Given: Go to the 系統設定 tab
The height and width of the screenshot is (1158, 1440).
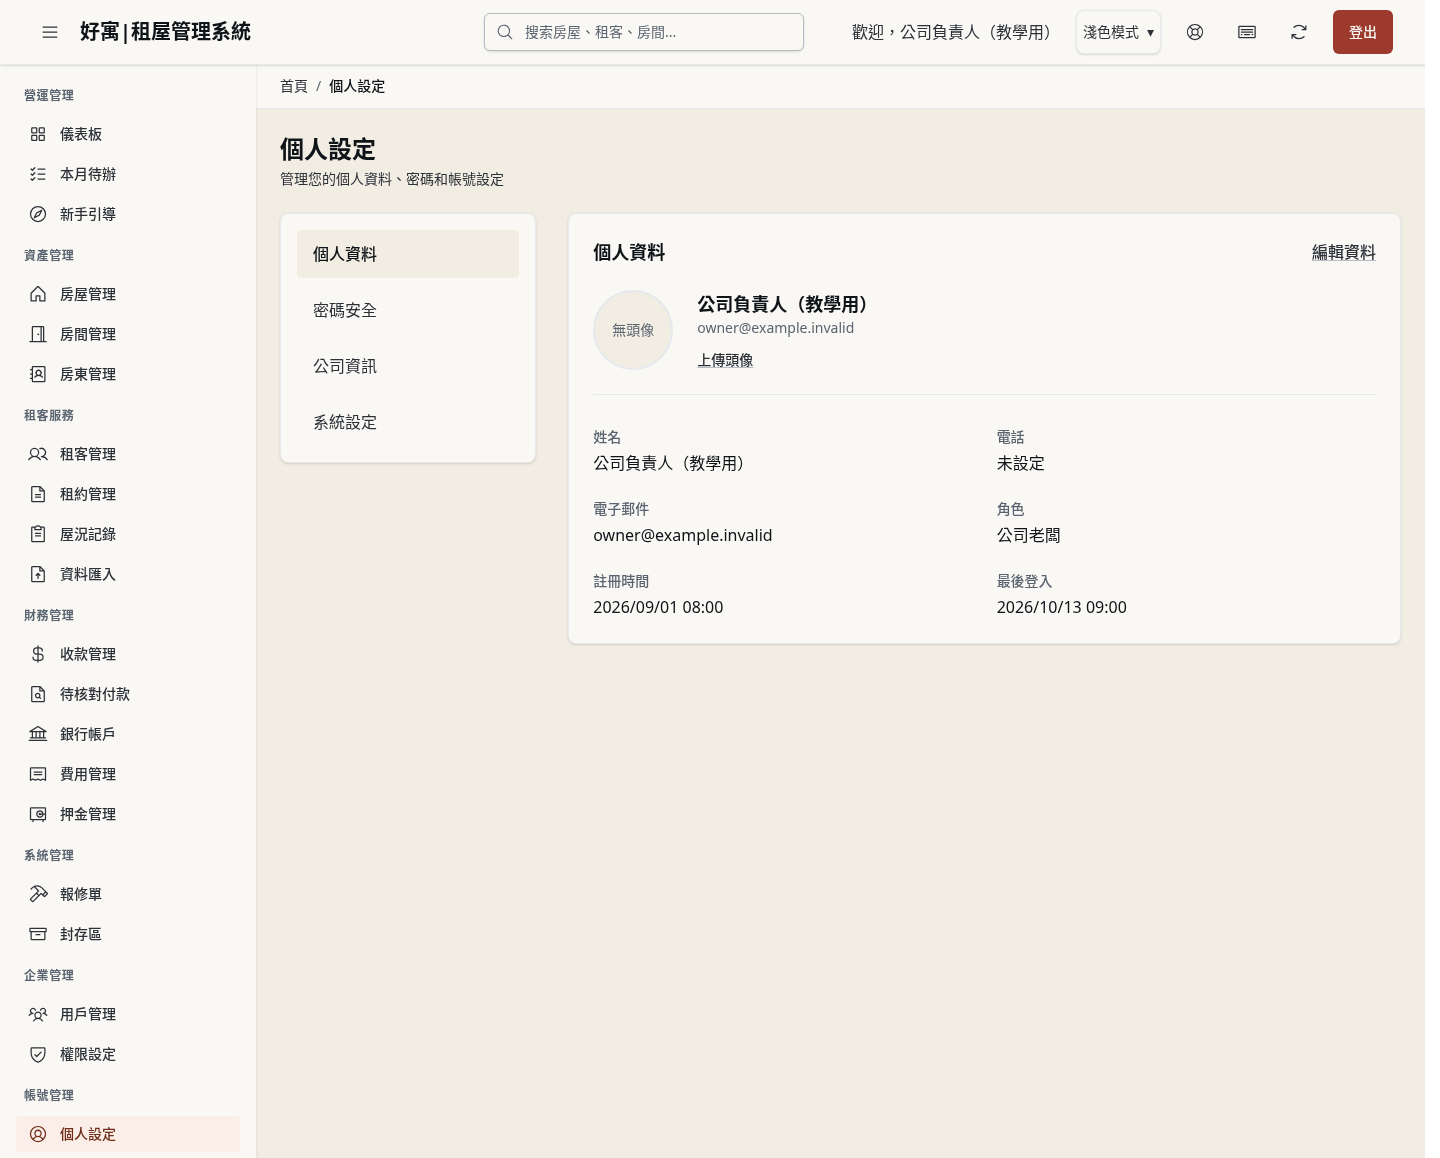Looking at the screenshot, I should 408,422.
